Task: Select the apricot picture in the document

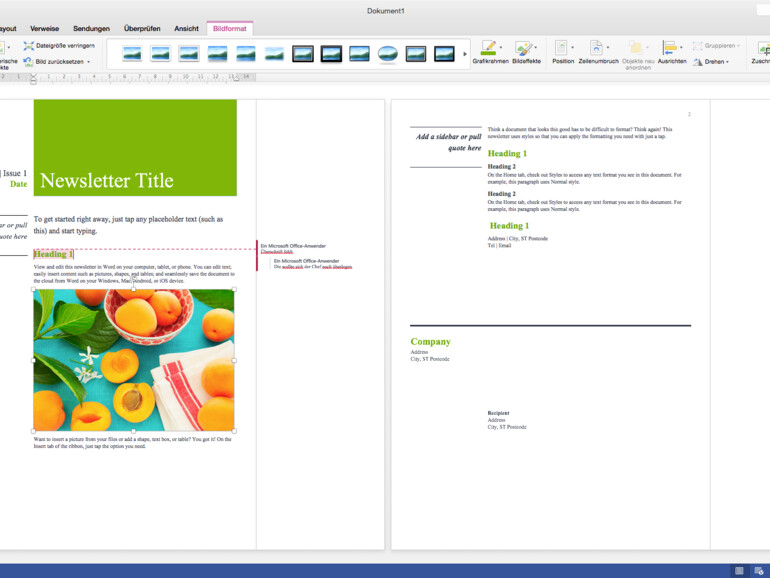Action: pyautogui.click(x=134, y=360)
